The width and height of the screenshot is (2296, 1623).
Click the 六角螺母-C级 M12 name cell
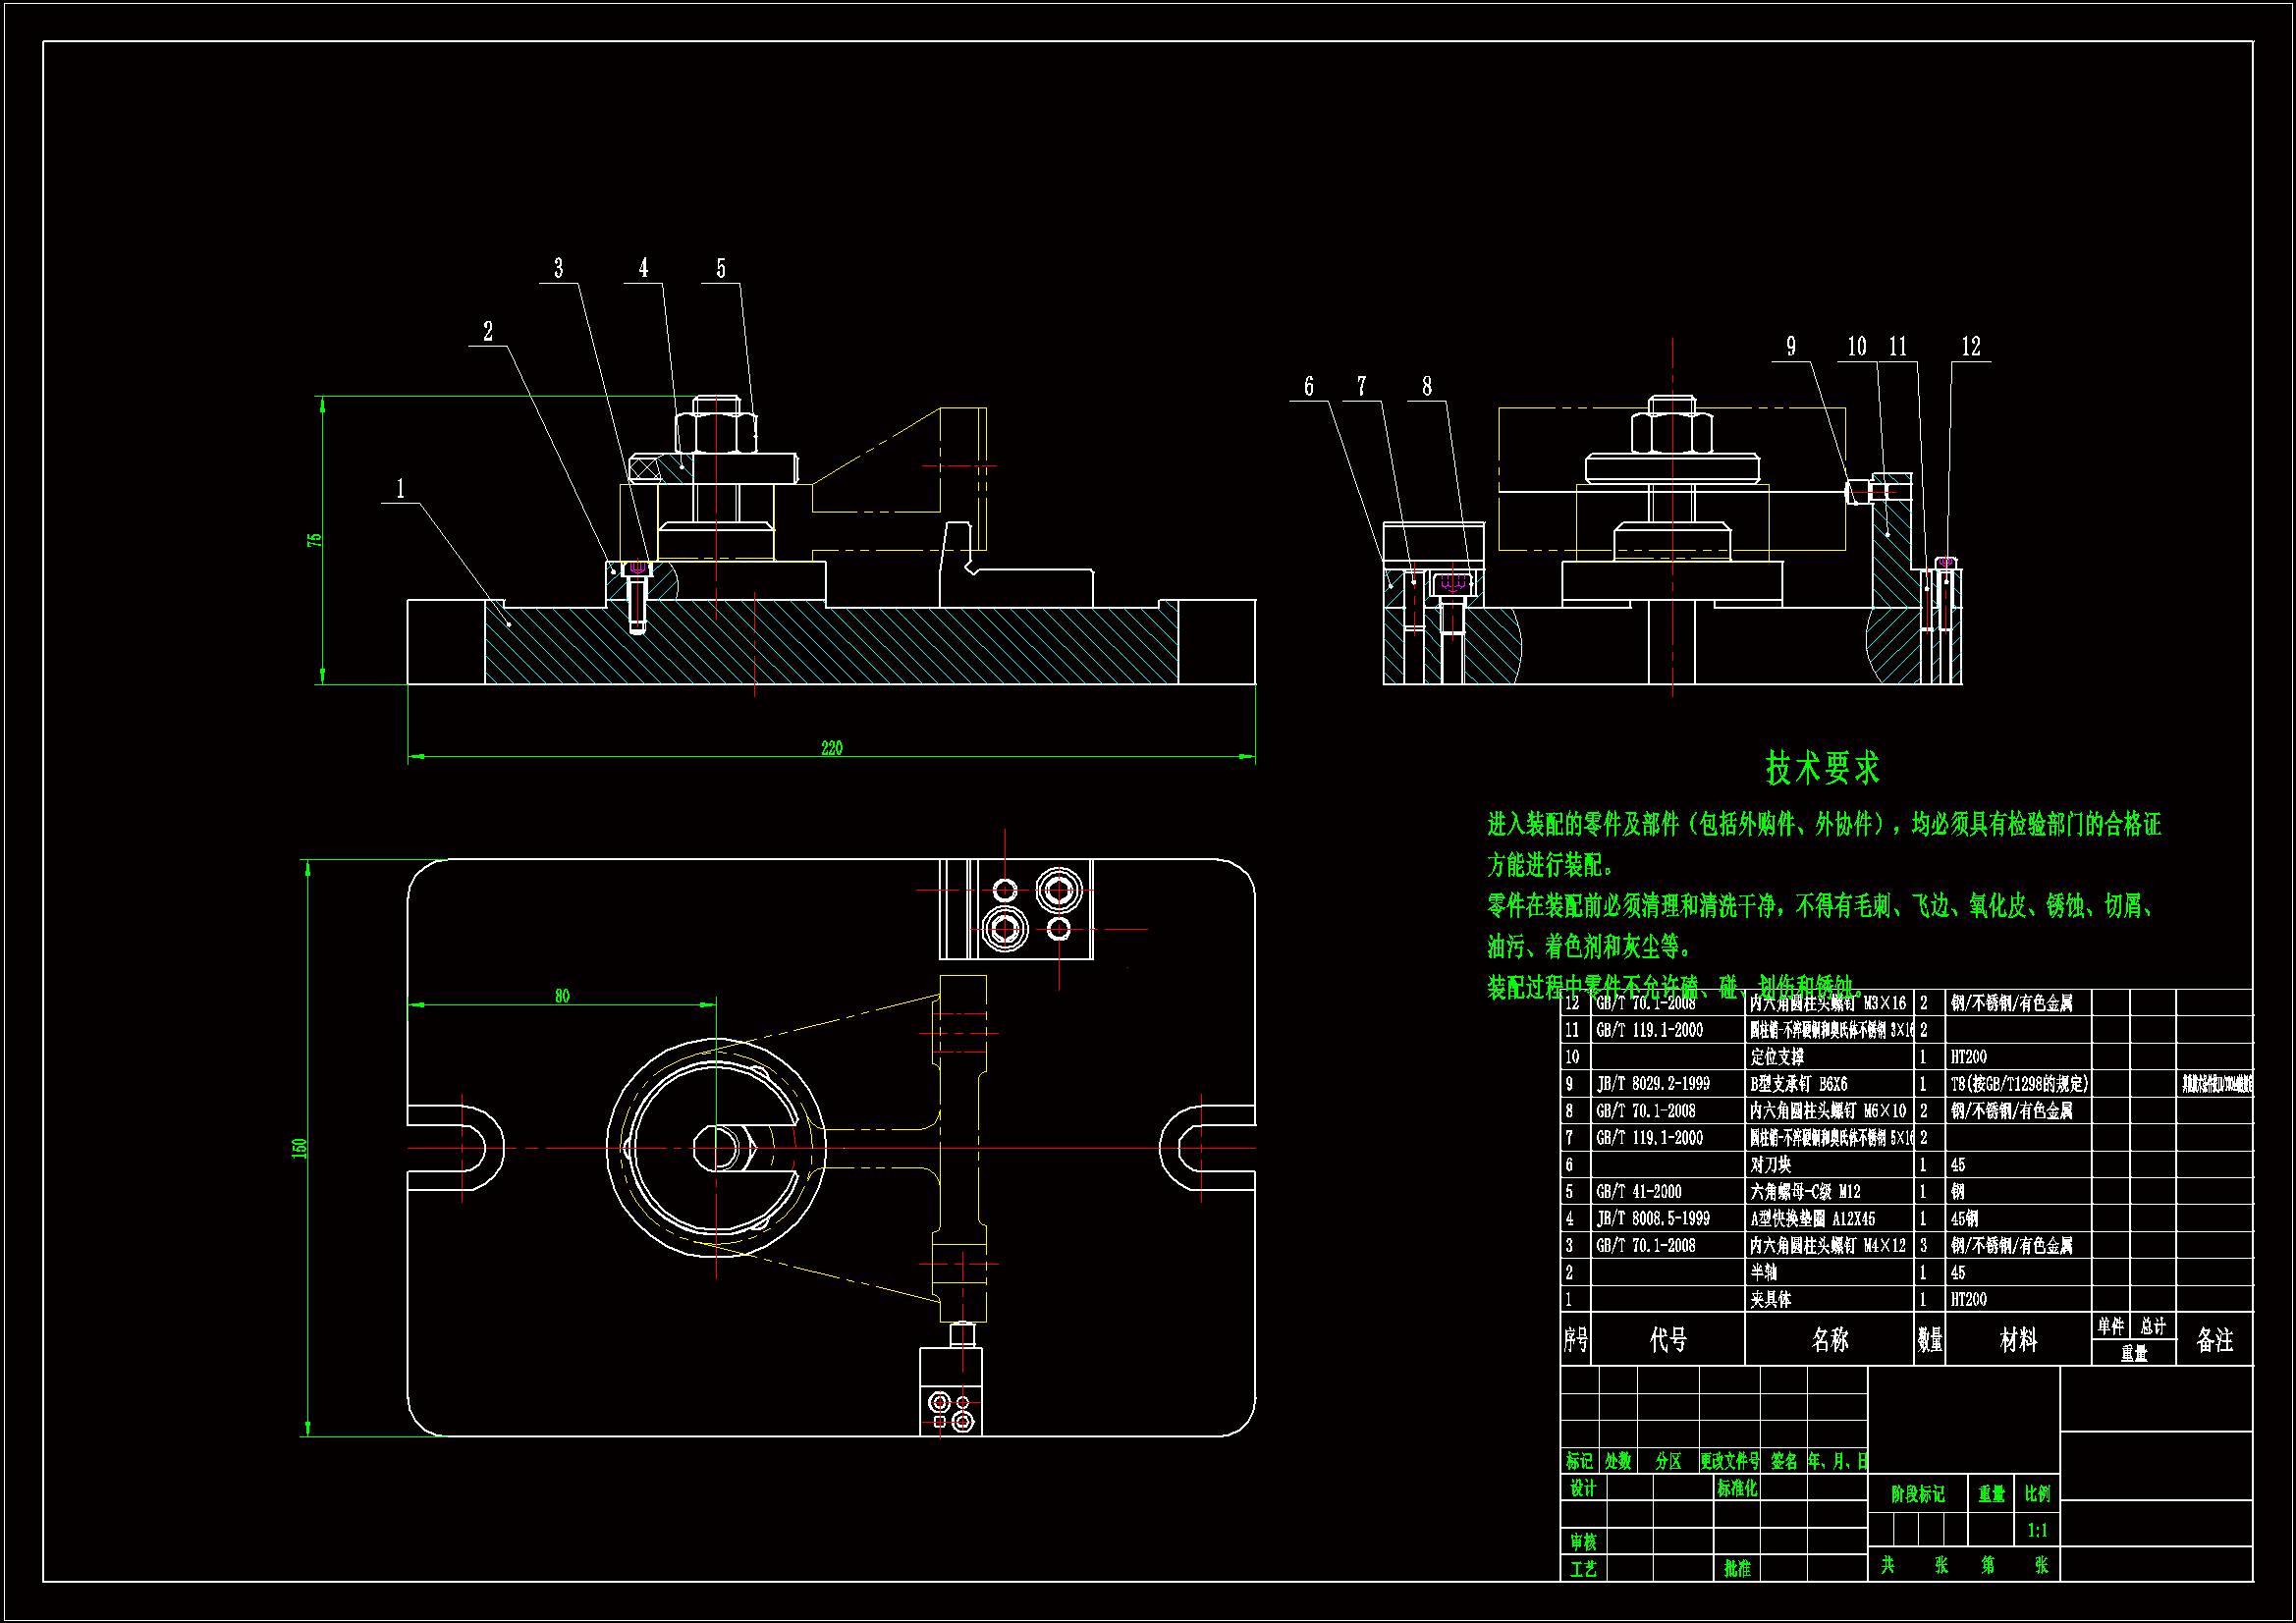[x=1804, y=1191]
